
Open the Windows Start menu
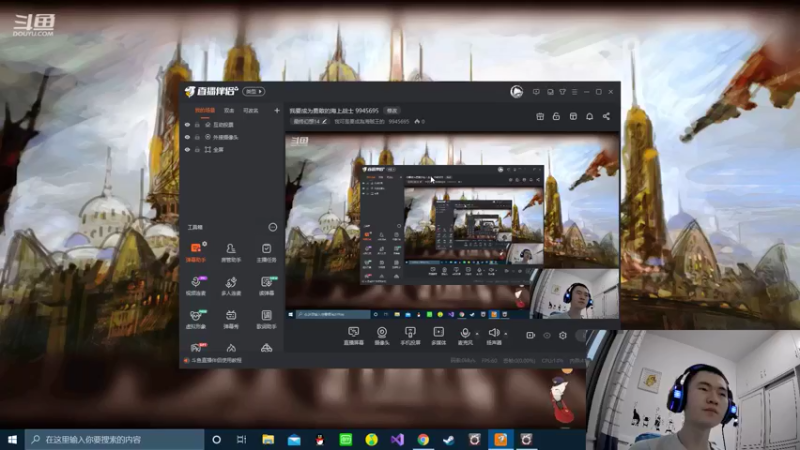[12, 439]
